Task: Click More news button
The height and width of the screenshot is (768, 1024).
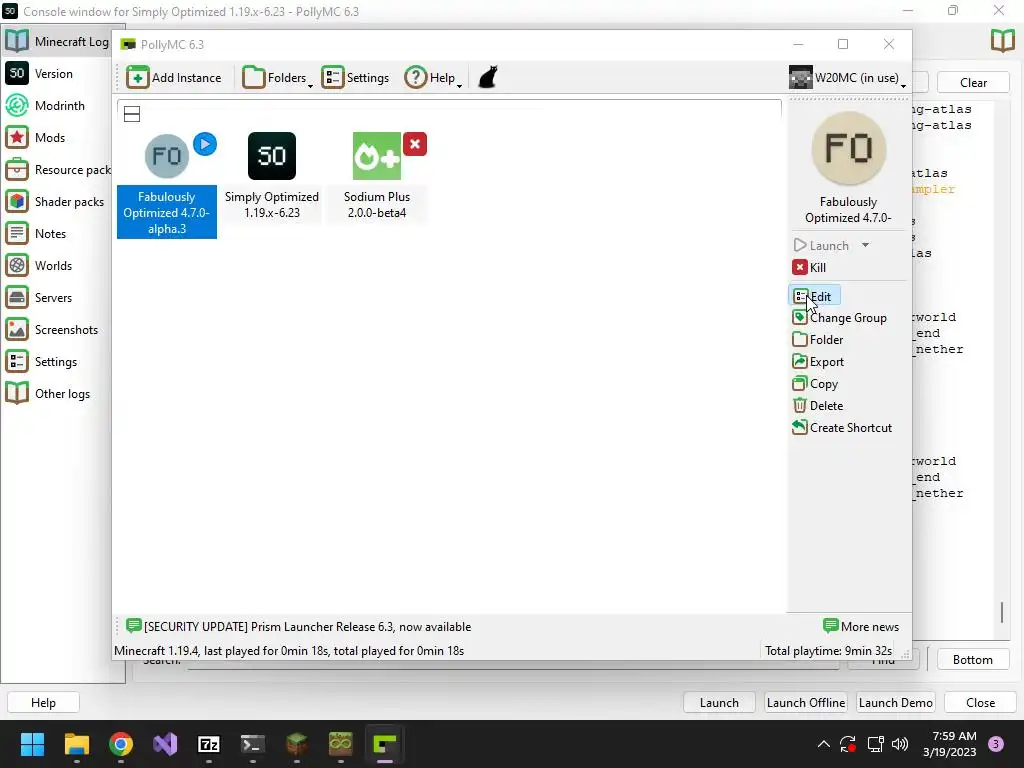Action: click(x=861, y=626)
